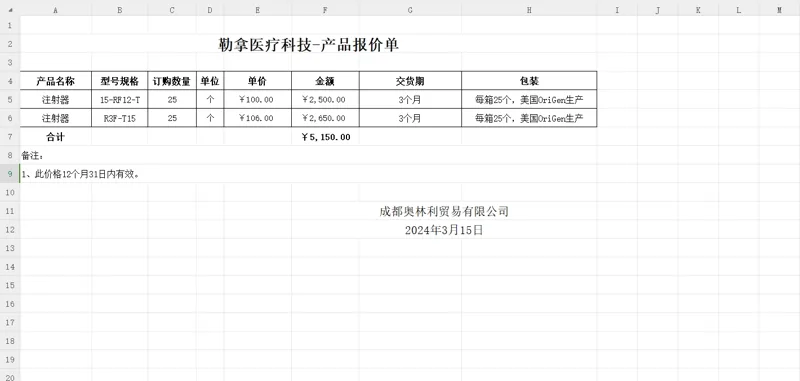The width and height of the screenshot is (800, 381).
Task: Click the title 勒拿医疗科技-产品报价单
Action: [x=309, y=45]
